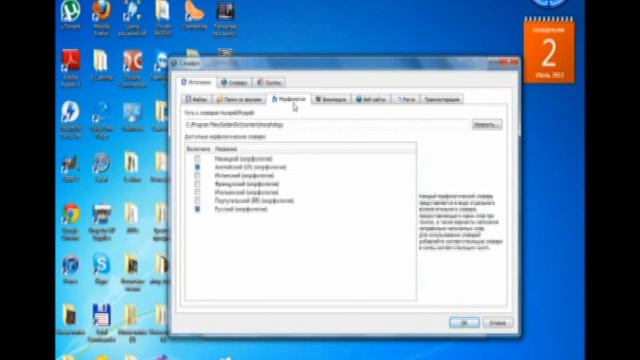The image size is (640, 360).
Task: Enable the Немецкий morphology dictionary checkbox
Action: pyautogui.click(x=197, y=158)
